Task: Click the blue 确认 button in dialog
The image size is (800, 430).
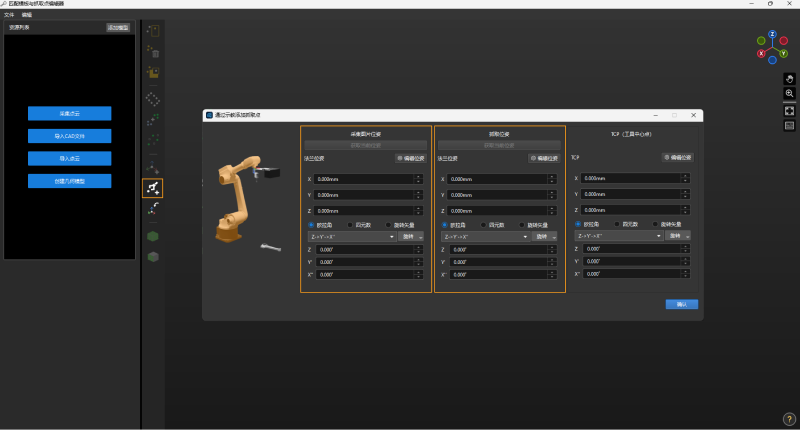Action: [x=682, y=305]
